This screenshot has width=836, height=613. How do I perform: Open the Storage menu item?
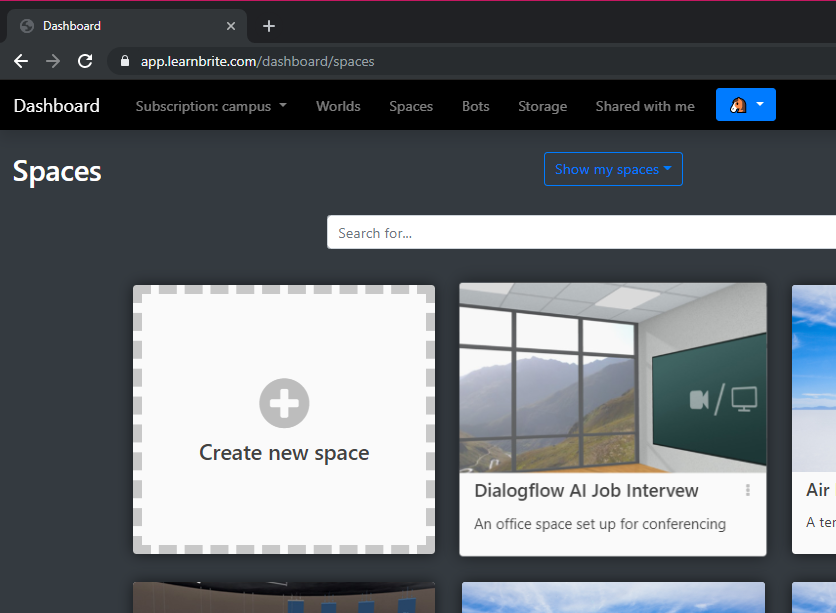[x=542, y=106]
